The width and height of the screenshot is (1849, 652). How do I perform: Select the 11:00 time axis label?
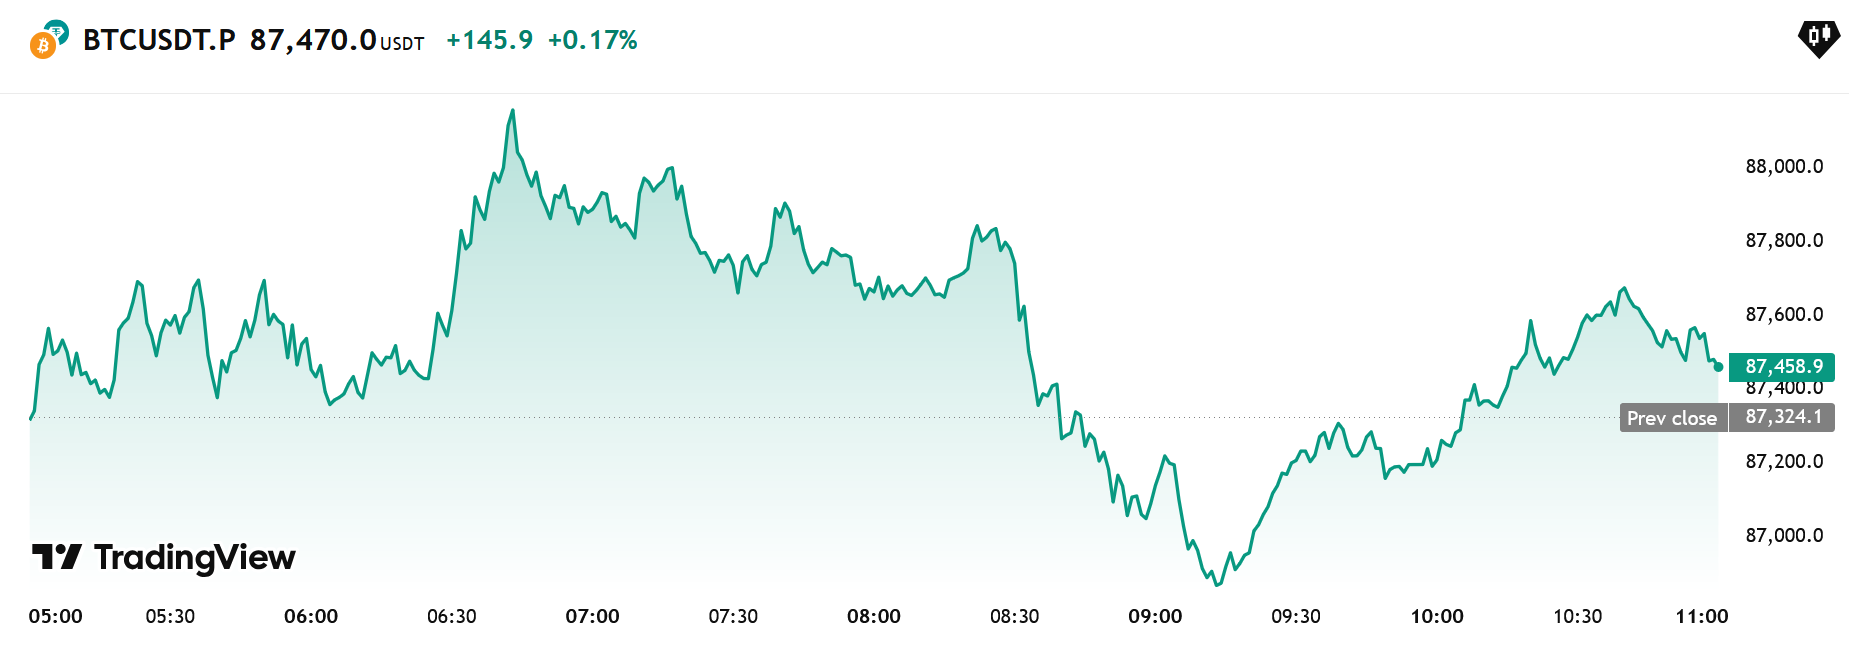(x=1701, y=616)
